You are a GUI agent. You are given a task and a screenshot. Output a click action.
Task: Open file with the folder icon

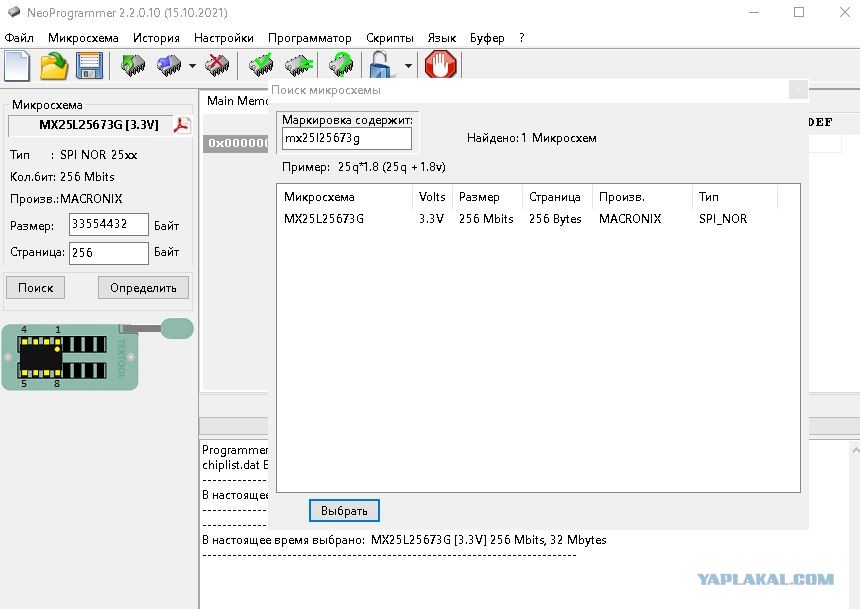pyautogui.click(x=54, y=65)
